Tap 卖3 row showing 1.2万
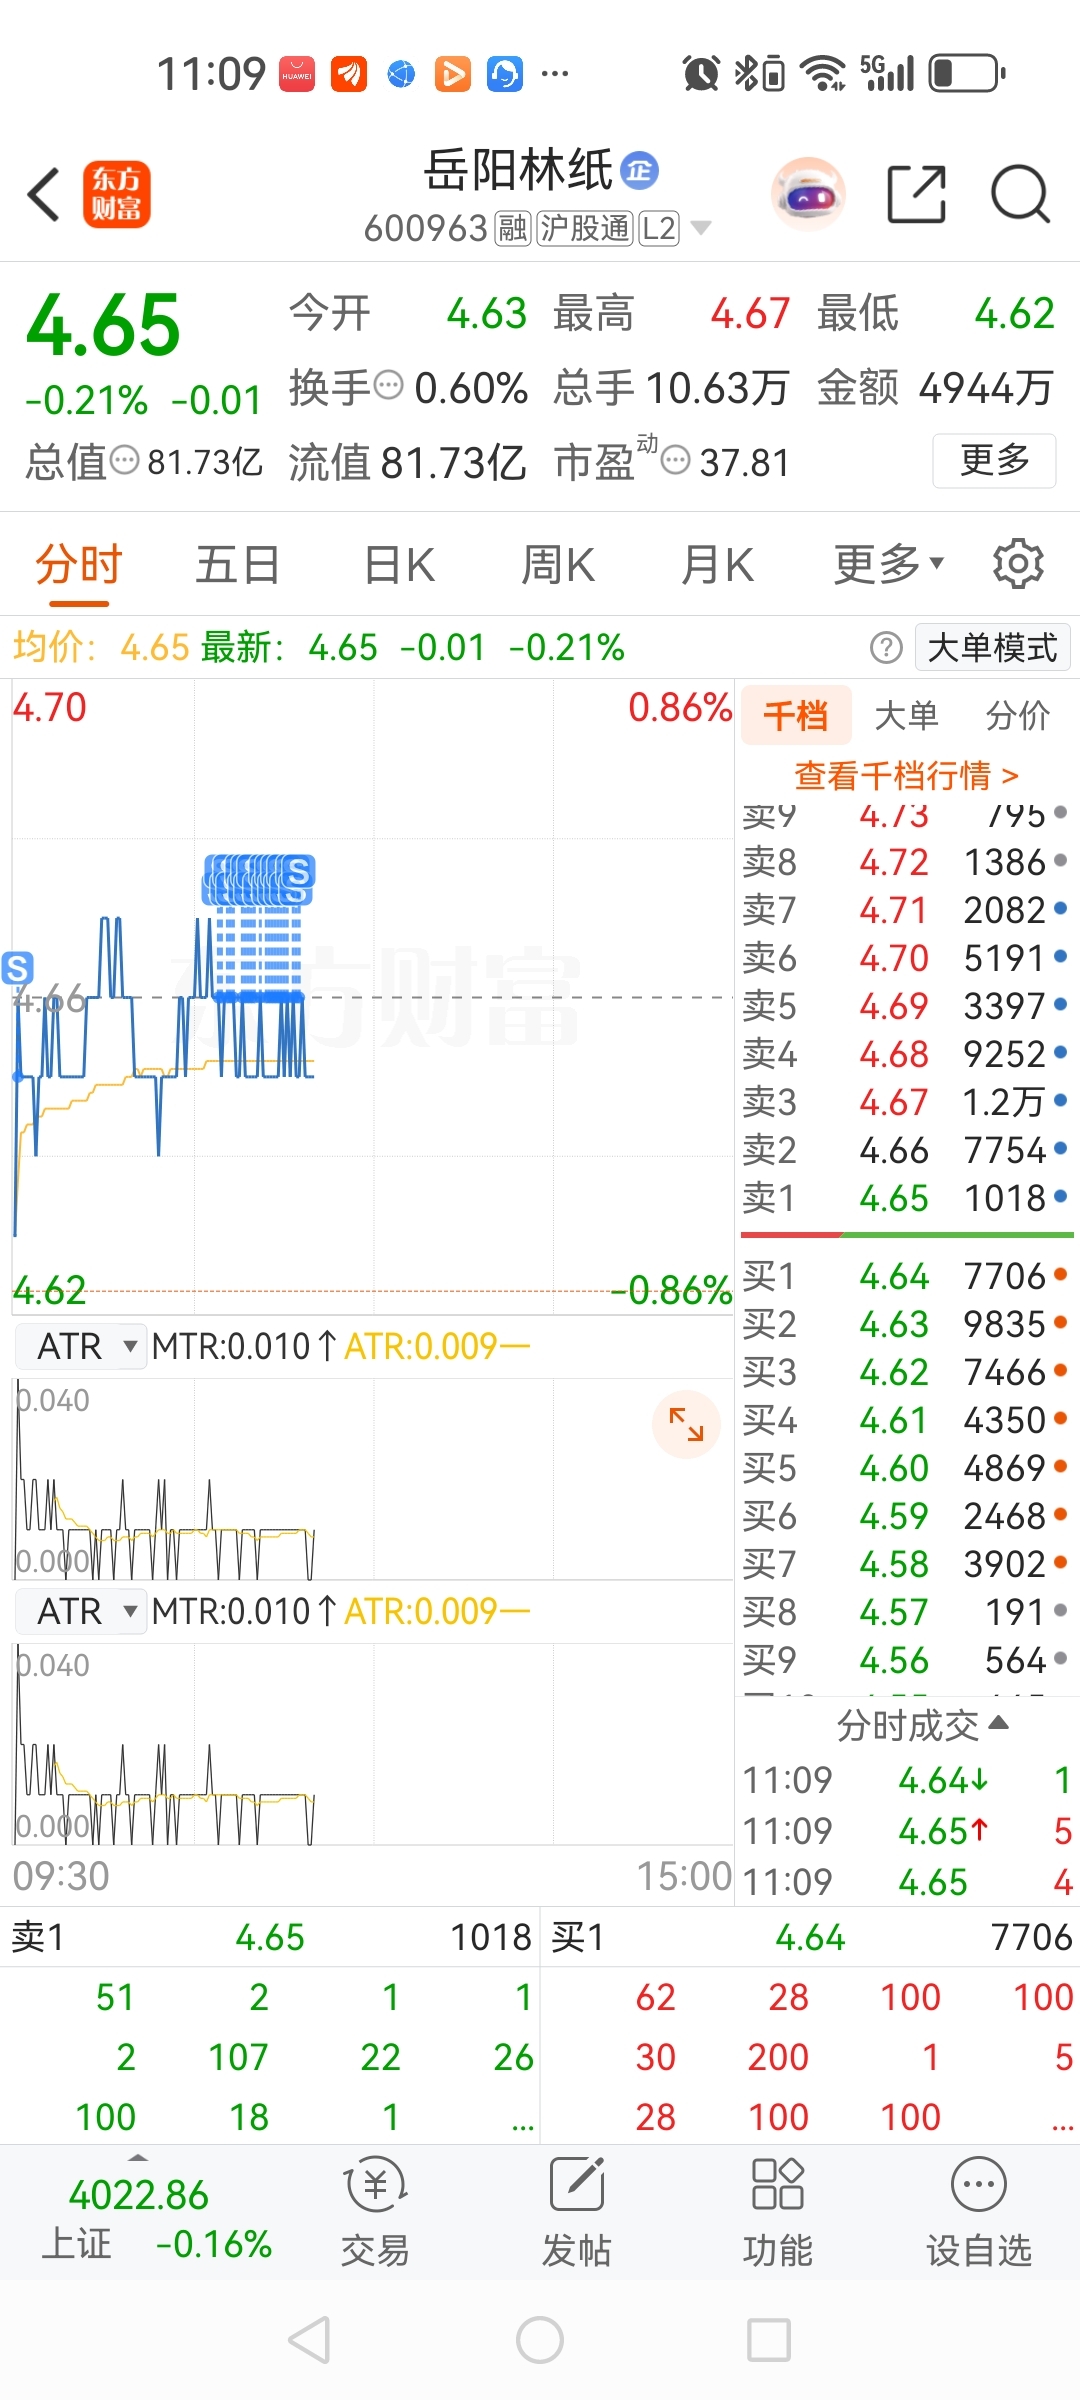This screenshot has height=2400, width=1080. pos(906,1101)
